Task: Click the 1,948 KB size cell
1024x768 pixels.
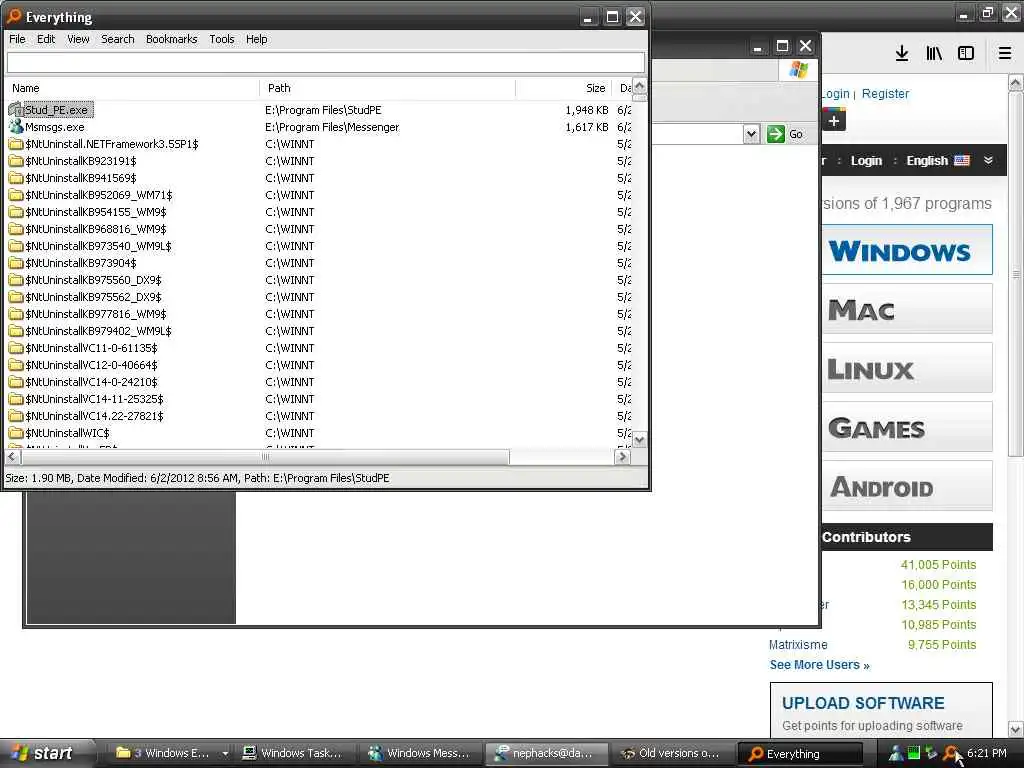Action: tap(586, 110)
